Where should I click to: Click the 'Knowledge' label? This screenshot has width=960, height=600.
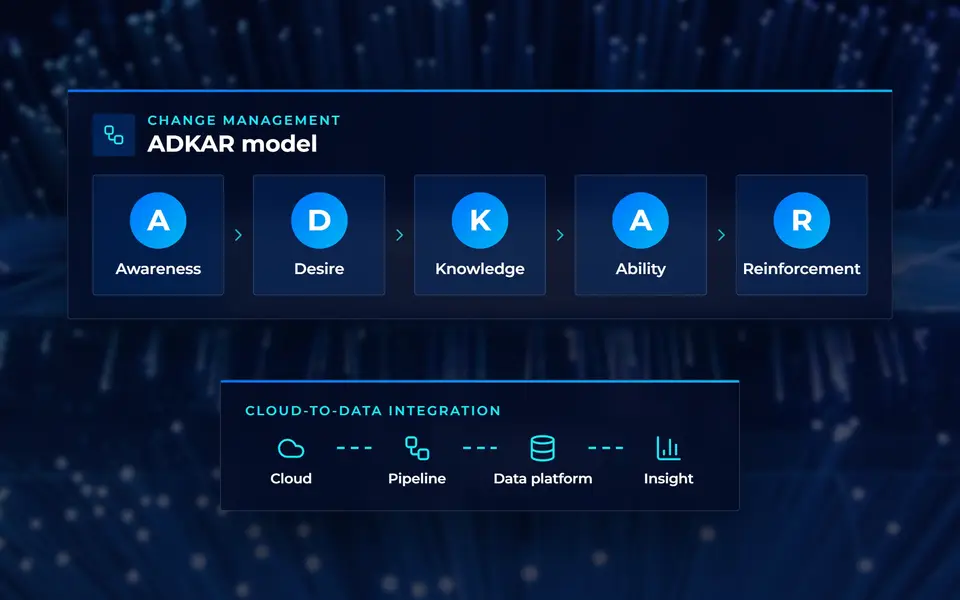point(480,269)
